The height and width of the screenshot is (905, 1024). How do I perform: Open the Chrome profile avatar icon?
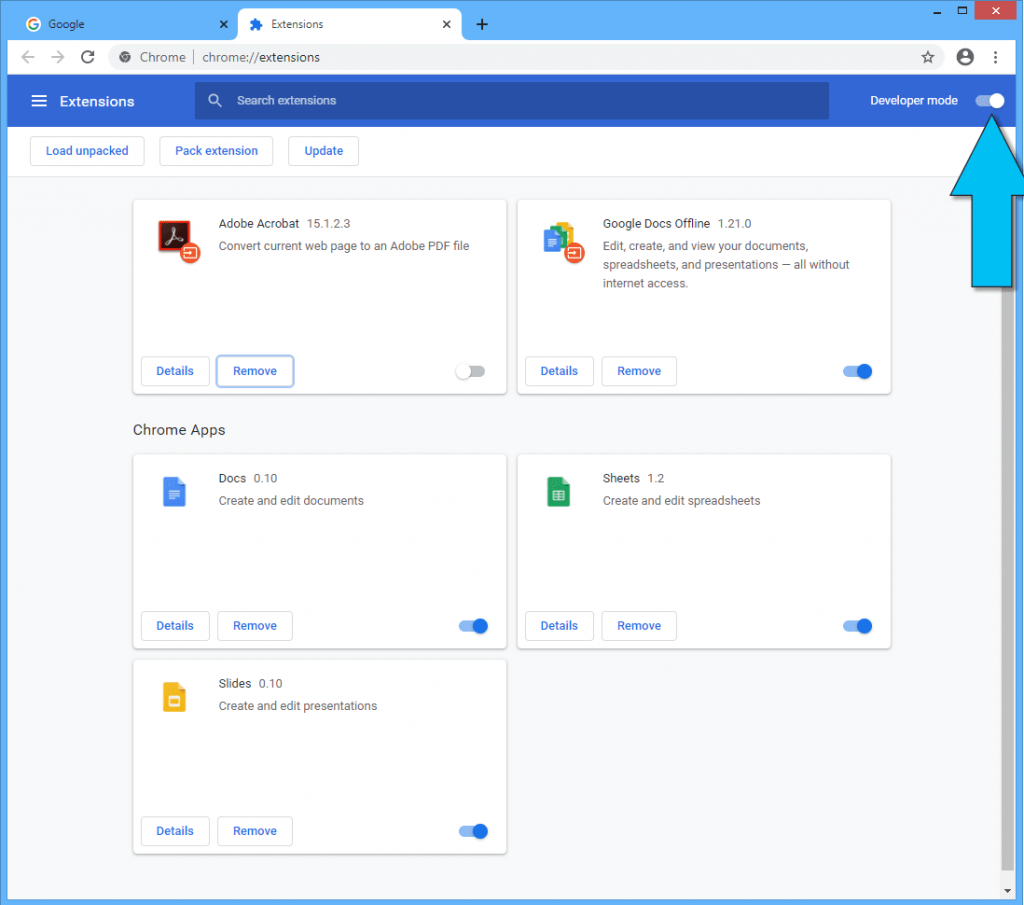coord(965,57)
